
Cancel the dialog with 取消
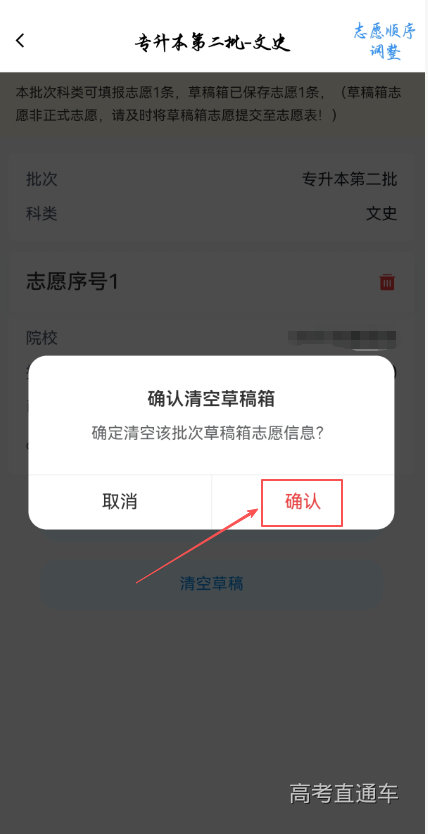(120, 502)
